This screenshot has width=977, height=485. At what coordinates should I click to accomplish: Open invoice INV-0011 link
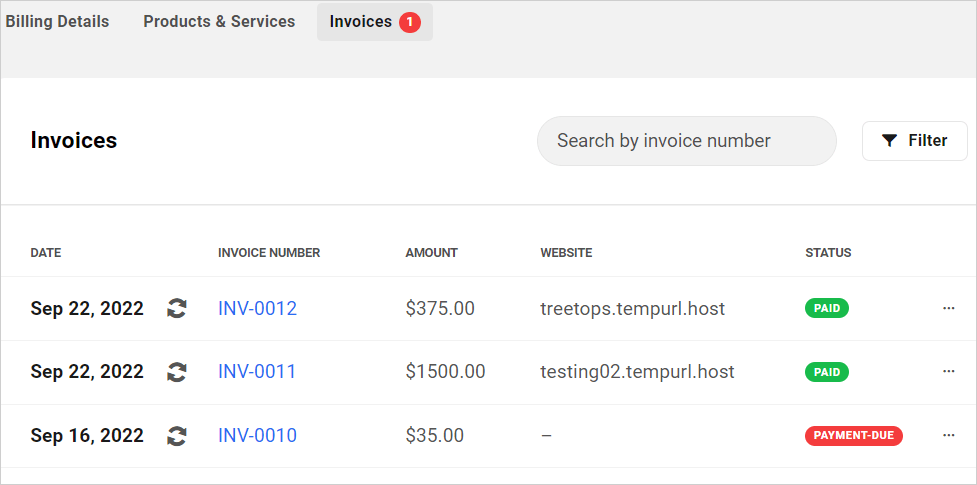(257, 372)
